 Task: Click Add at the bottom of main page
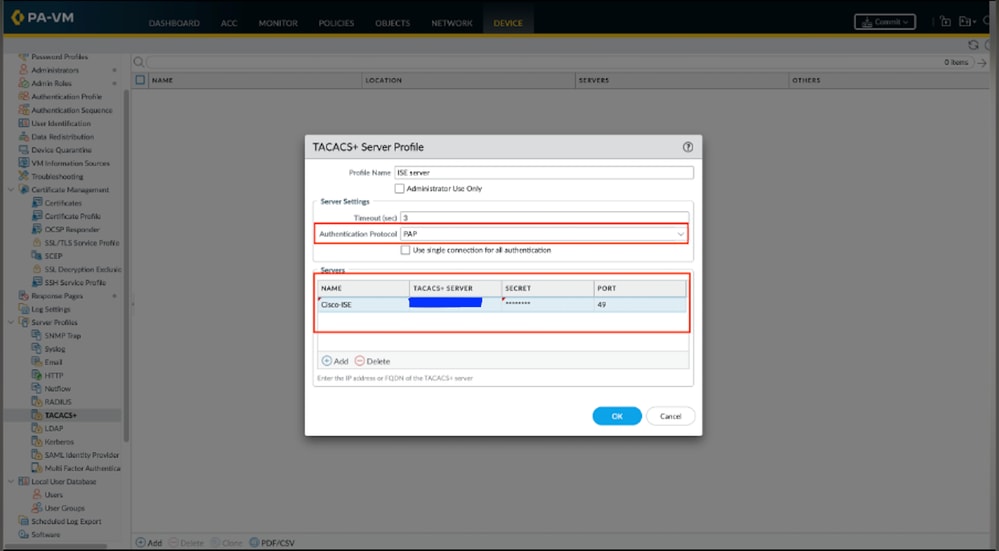click(x=149, y=543)
